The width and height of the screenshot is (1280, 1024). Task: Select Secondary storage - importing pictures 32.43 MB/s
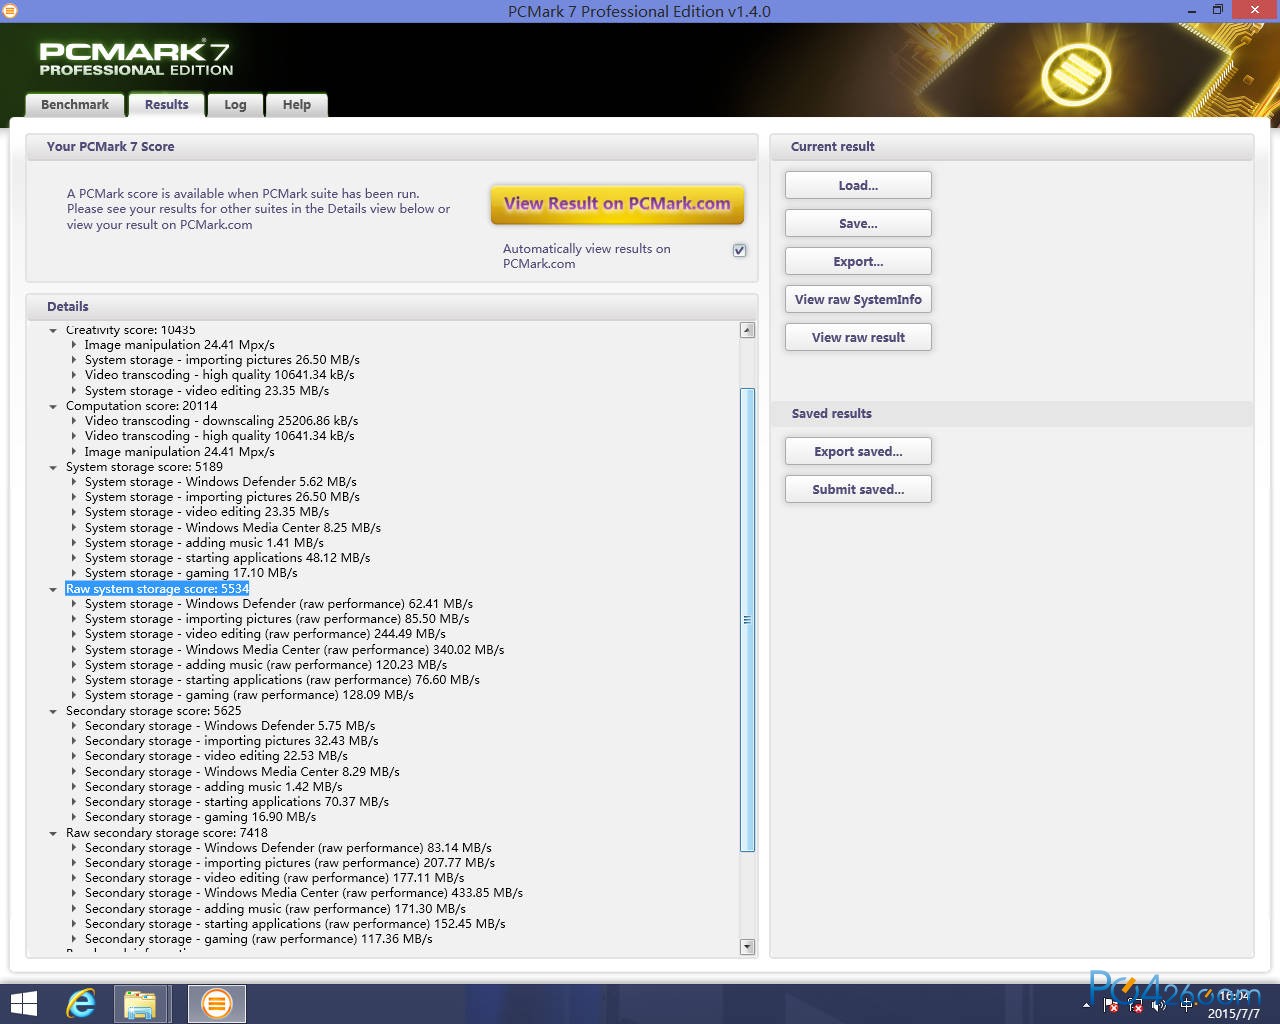[231, 741]
